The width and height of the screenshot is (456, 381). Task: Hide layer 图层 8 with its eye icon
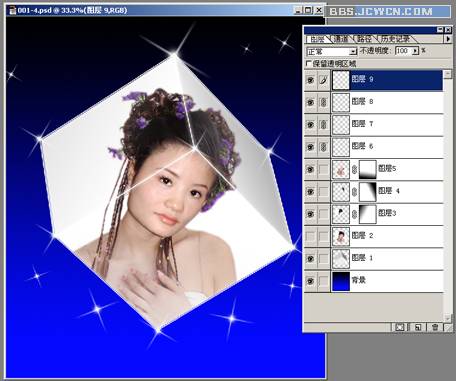point(311,102)
